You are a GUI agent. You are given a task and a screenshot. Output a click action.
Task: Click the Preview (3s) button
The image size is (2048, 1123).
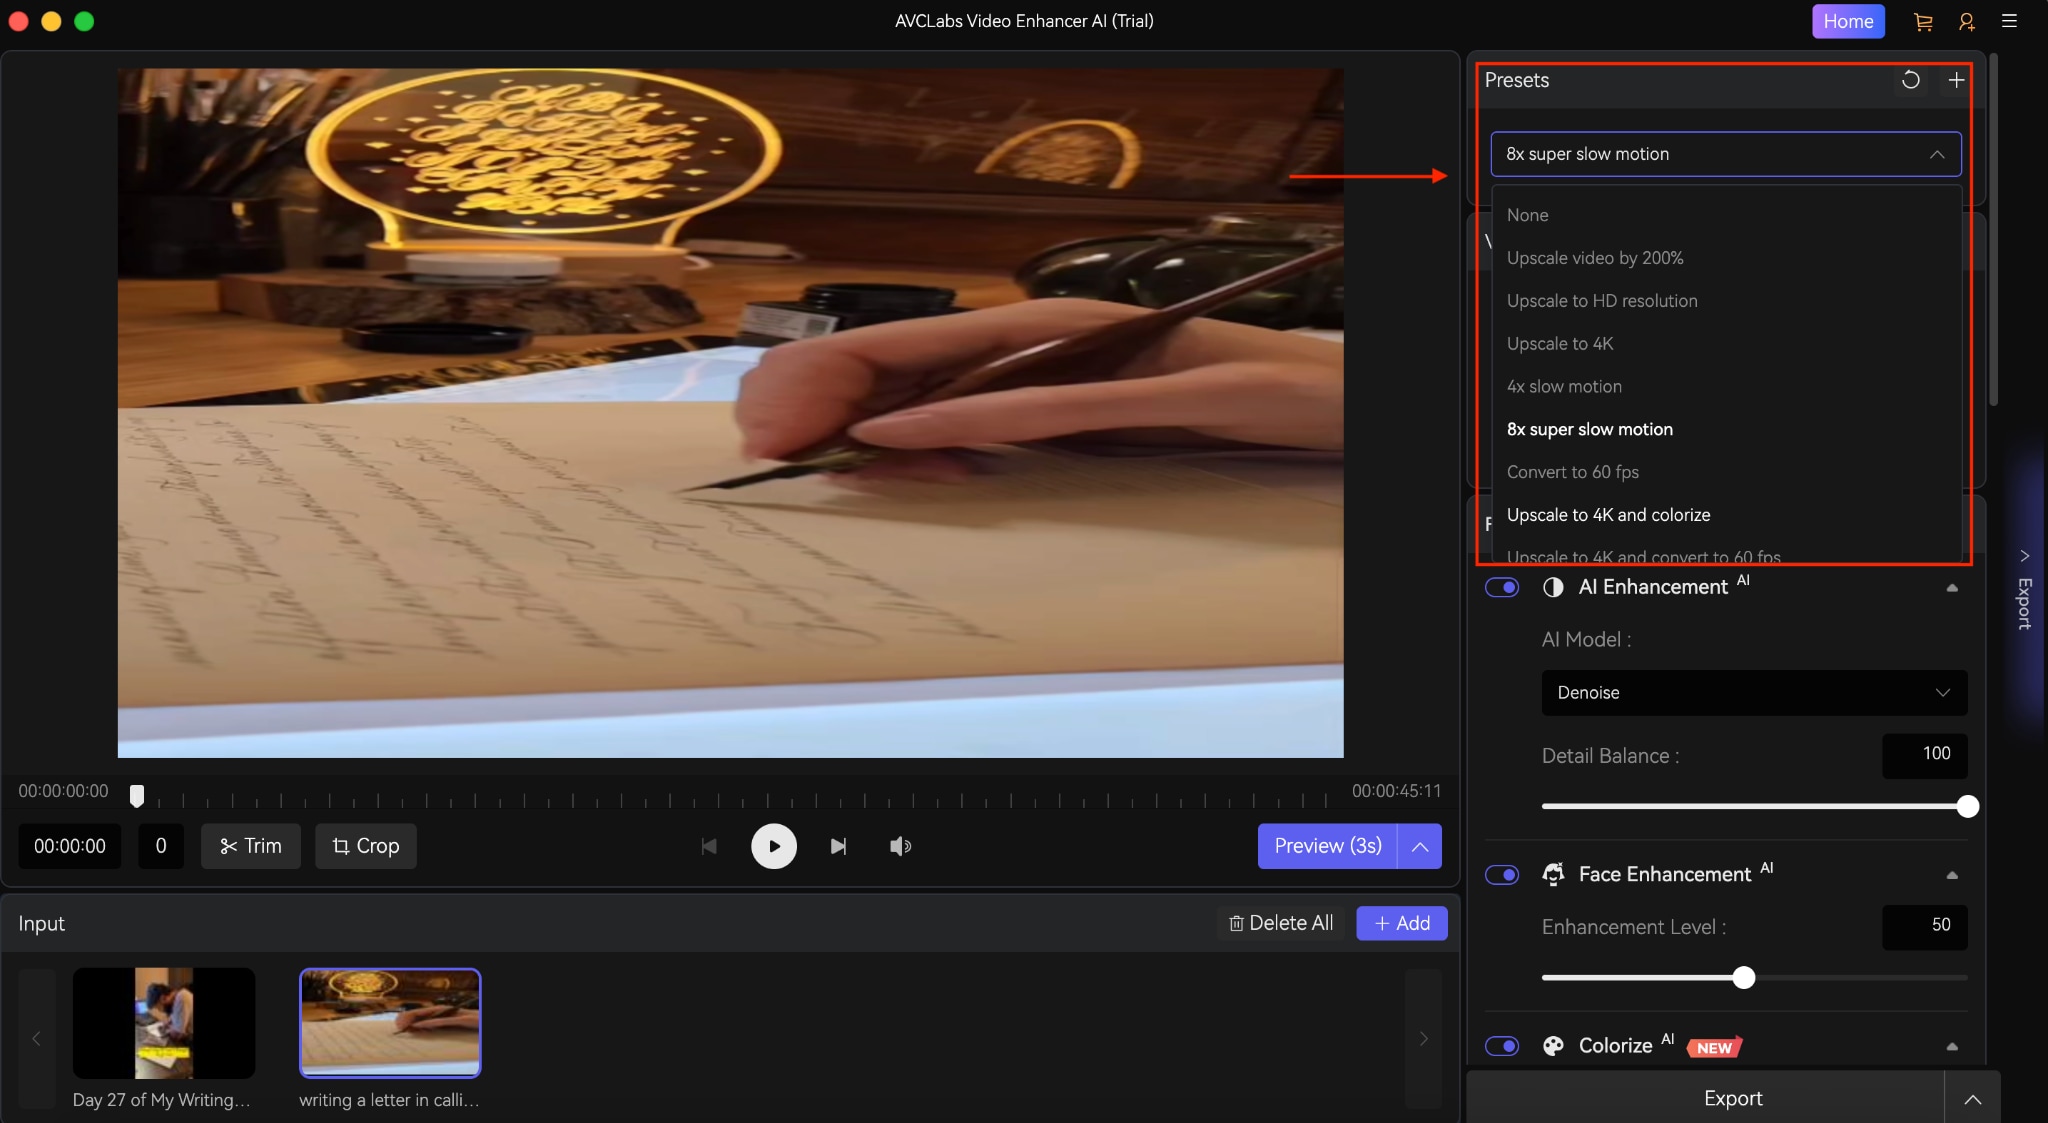1326,846
